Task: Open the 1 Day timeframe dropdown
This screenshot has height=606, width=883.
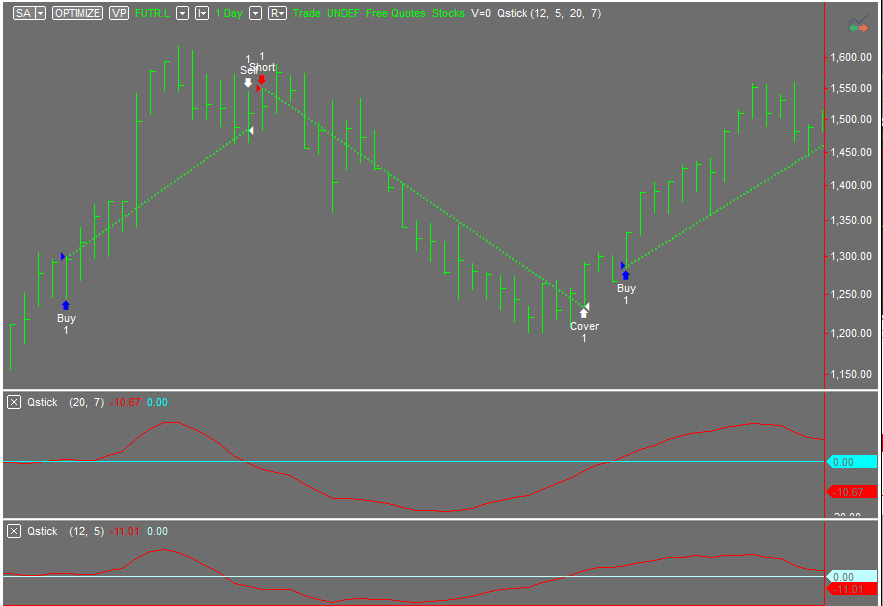Action: [256, 13]
